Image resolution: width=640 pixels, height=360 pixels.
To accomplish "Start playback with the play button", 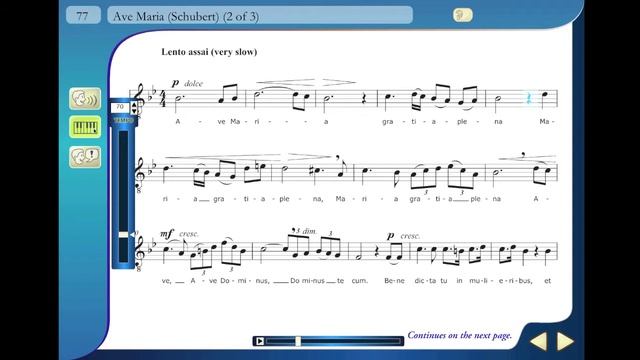I will pyautogui.click(x=260, y=341).
